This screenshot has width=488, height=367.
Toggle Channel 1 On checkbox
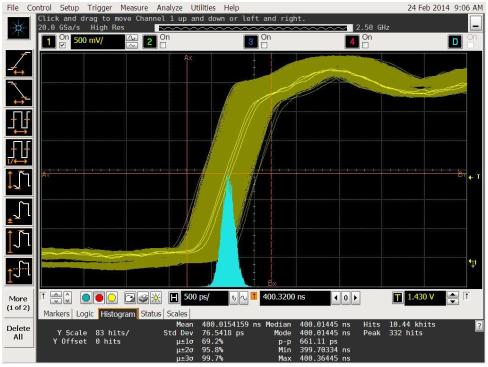[x=63, y=45]
